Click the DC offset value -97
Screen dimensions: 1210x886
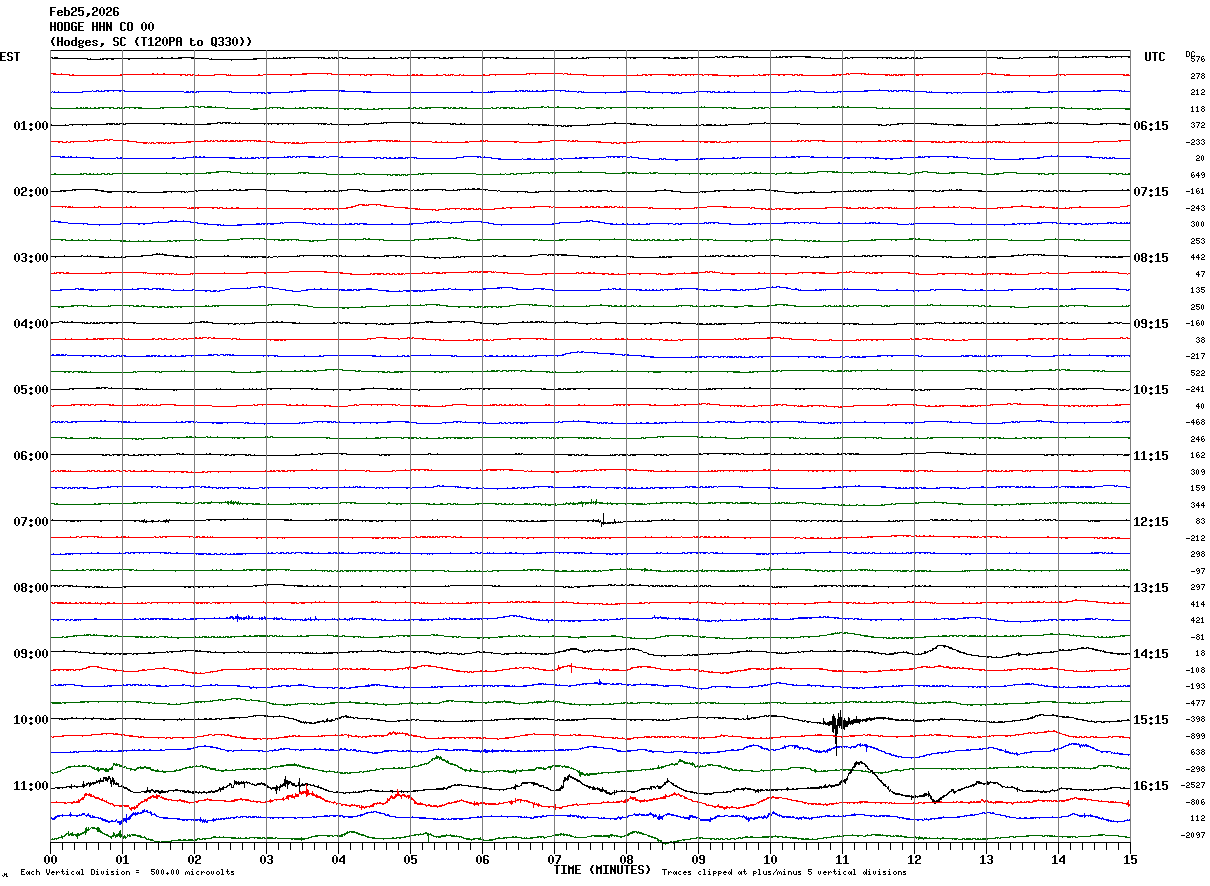(x=1198, y=571)
